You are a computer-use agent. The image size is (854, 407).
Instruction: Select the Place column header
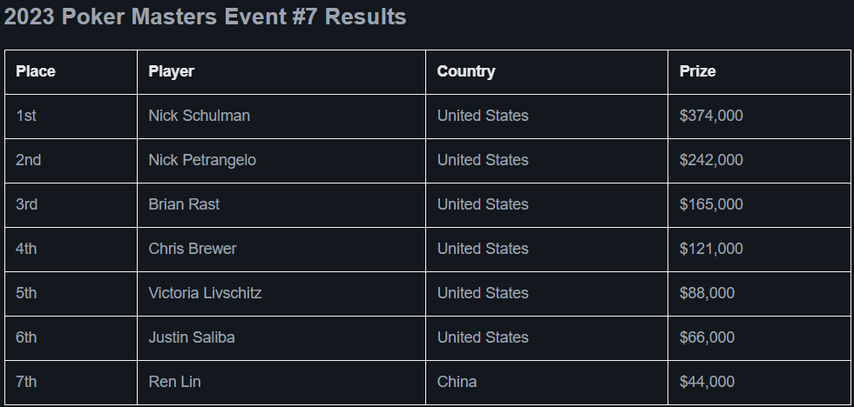71,72
